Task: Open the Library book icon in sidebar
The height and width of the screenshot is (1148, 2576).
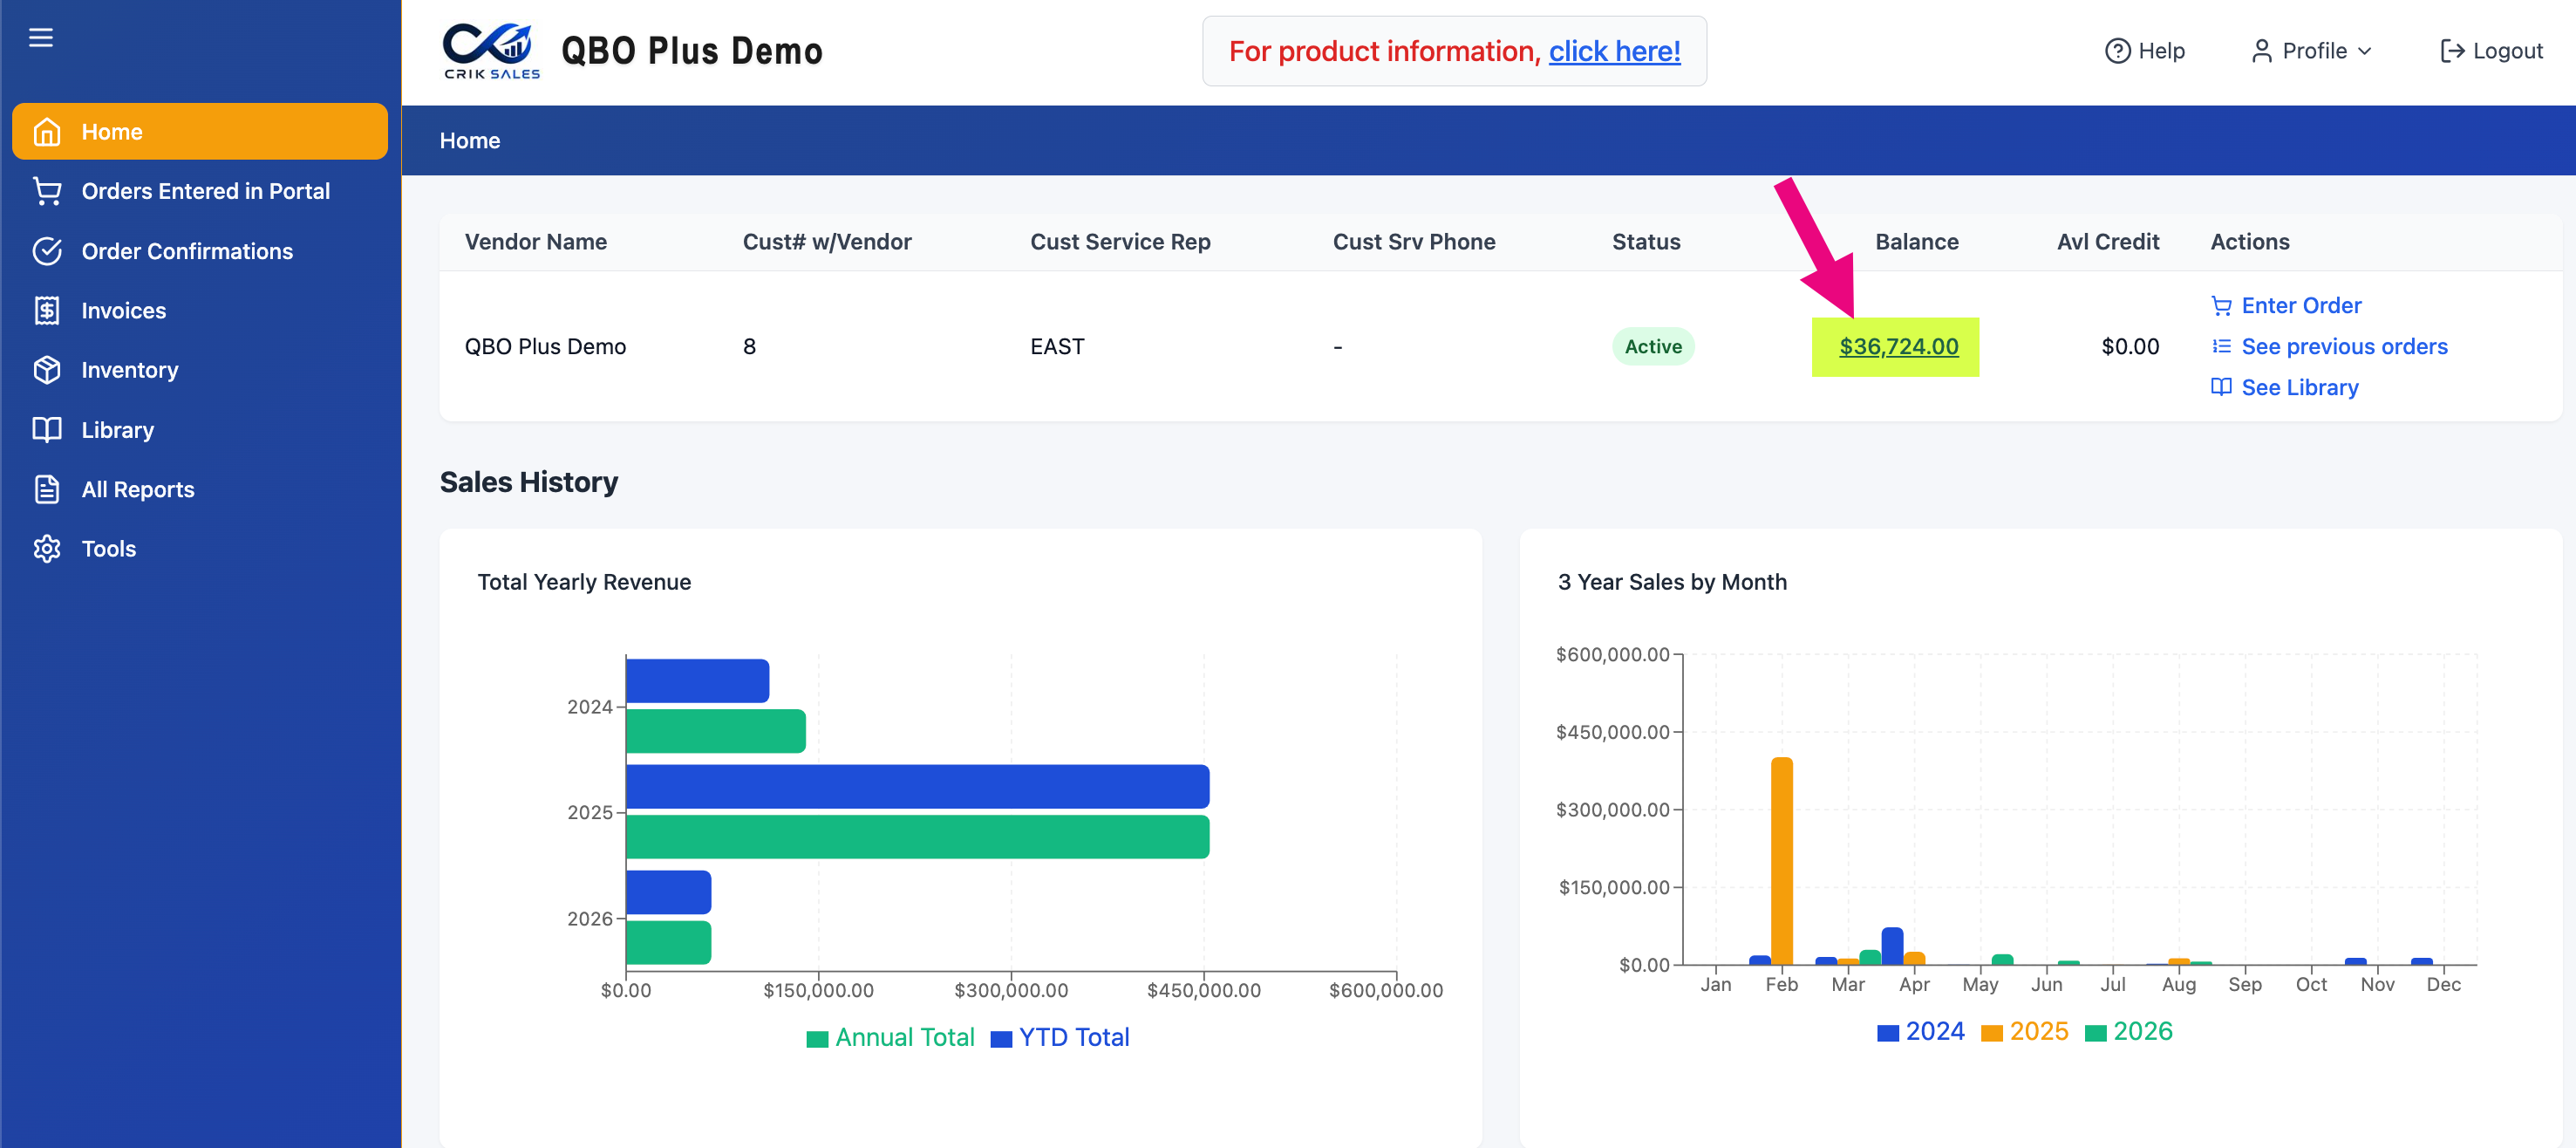Action: pyautogui.click(x=47, y=430)
